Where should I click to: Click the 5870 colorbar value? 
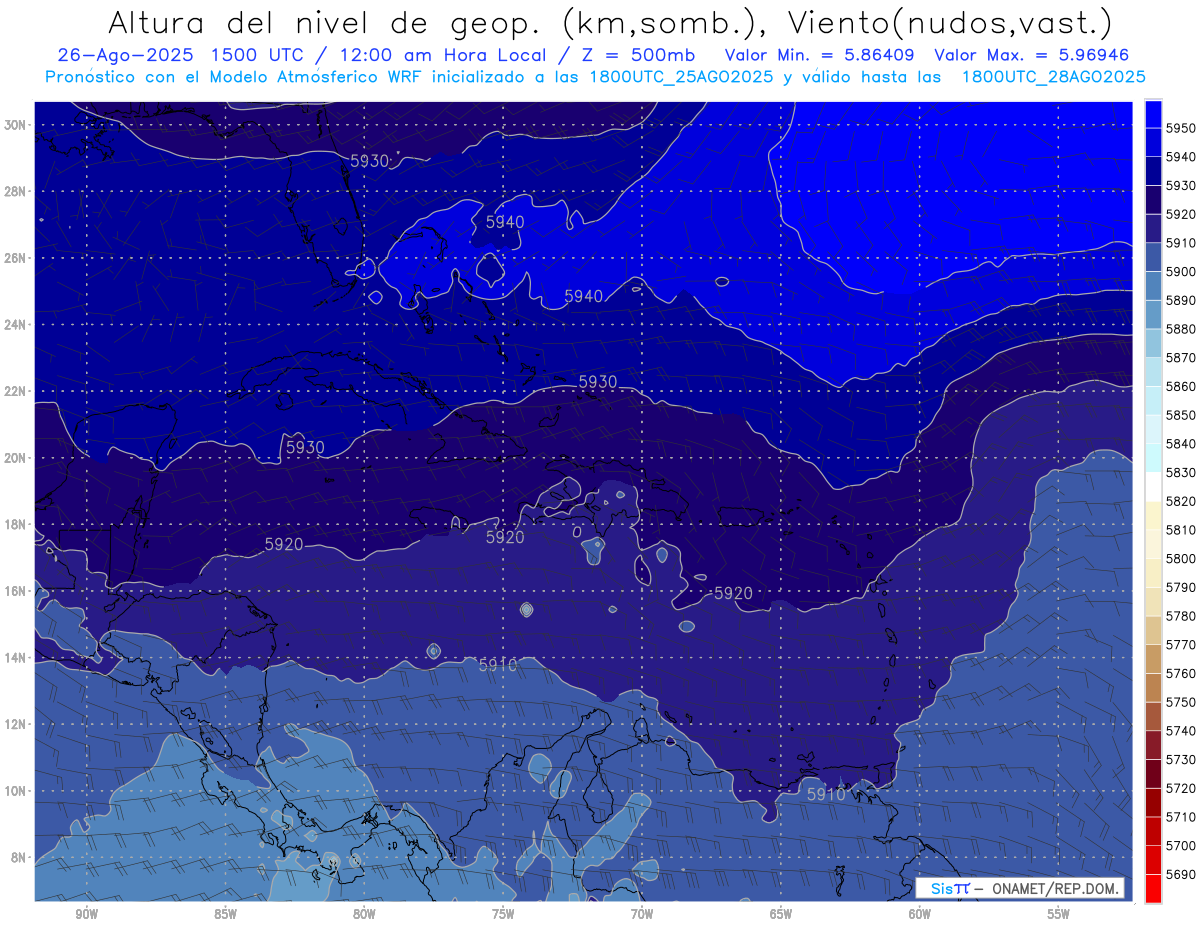point(1181,357)
